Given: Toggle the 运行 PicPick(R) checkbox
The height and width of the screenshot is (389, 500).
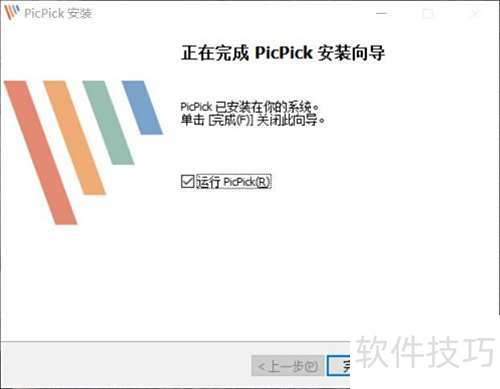Looking at the screenshot, I should point(187,182).
